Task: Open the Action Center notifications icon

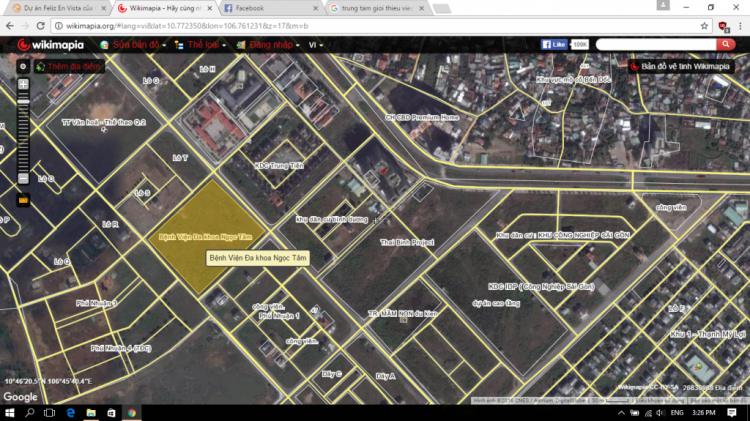Action: (732, 412)
